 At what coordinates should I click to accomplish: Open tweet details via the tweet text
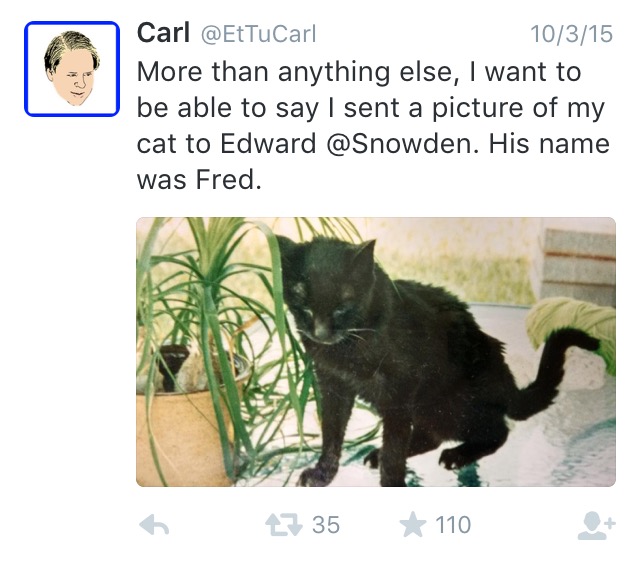pos(370,108)
